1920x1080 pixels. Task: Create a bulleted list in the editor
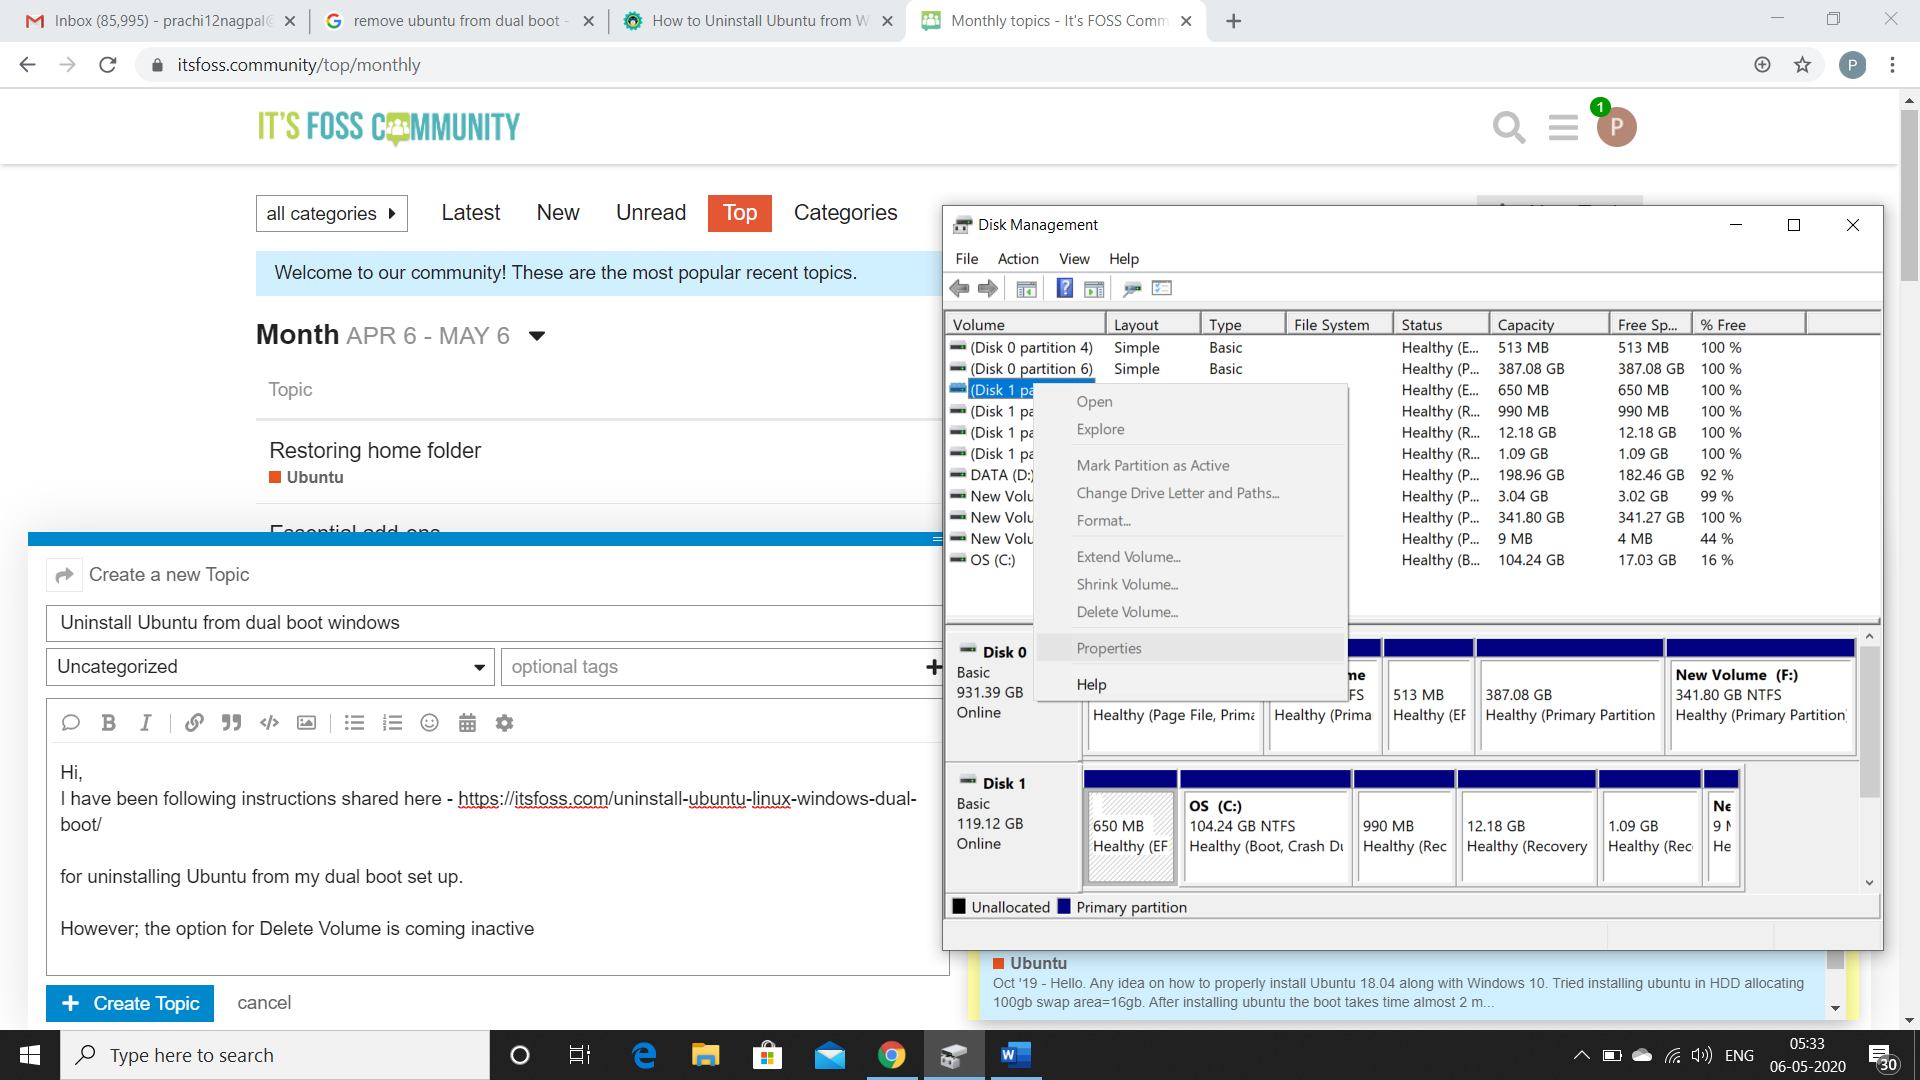point(354,722)
